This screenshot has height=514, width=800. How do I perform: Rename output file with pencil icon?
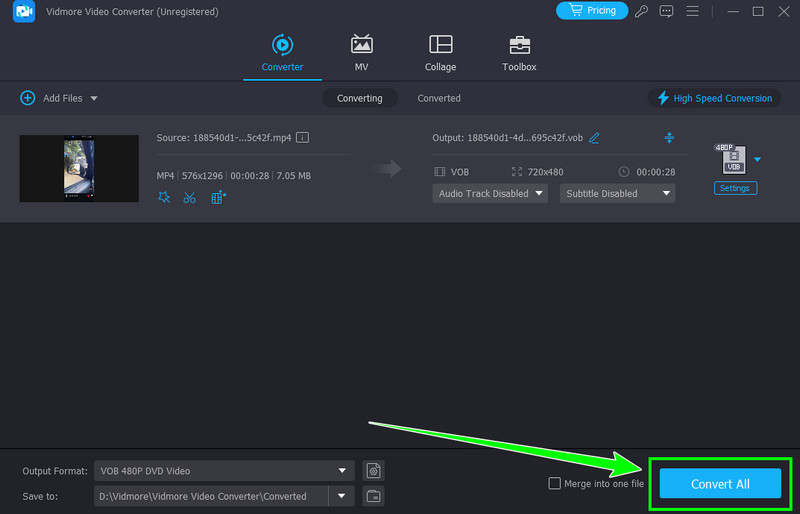pyautogui.click(x=595, y=137)
